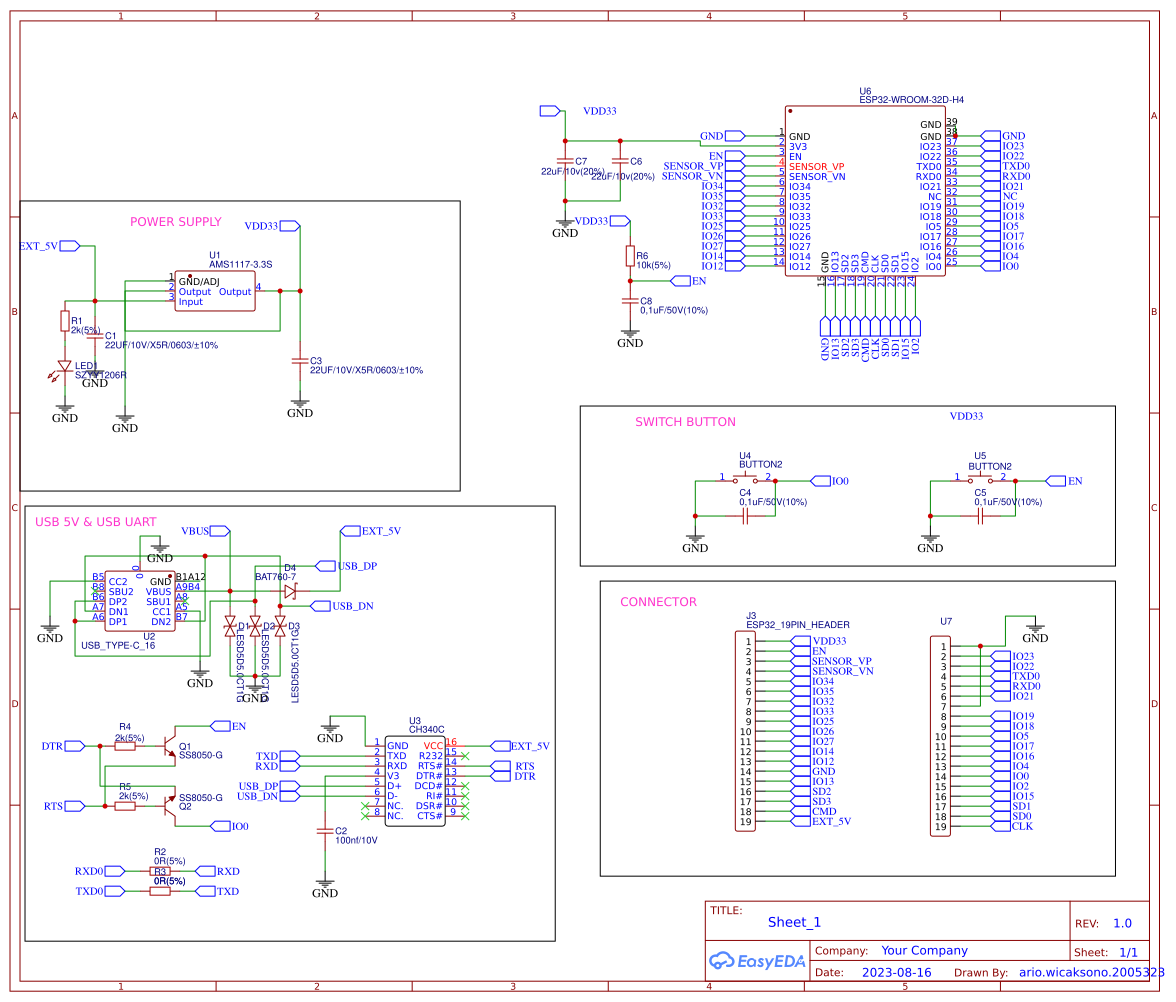Select the resistor between TXD0 and TXD
This screenshot has width=1176, height=1002.
[x=160, y=891]
